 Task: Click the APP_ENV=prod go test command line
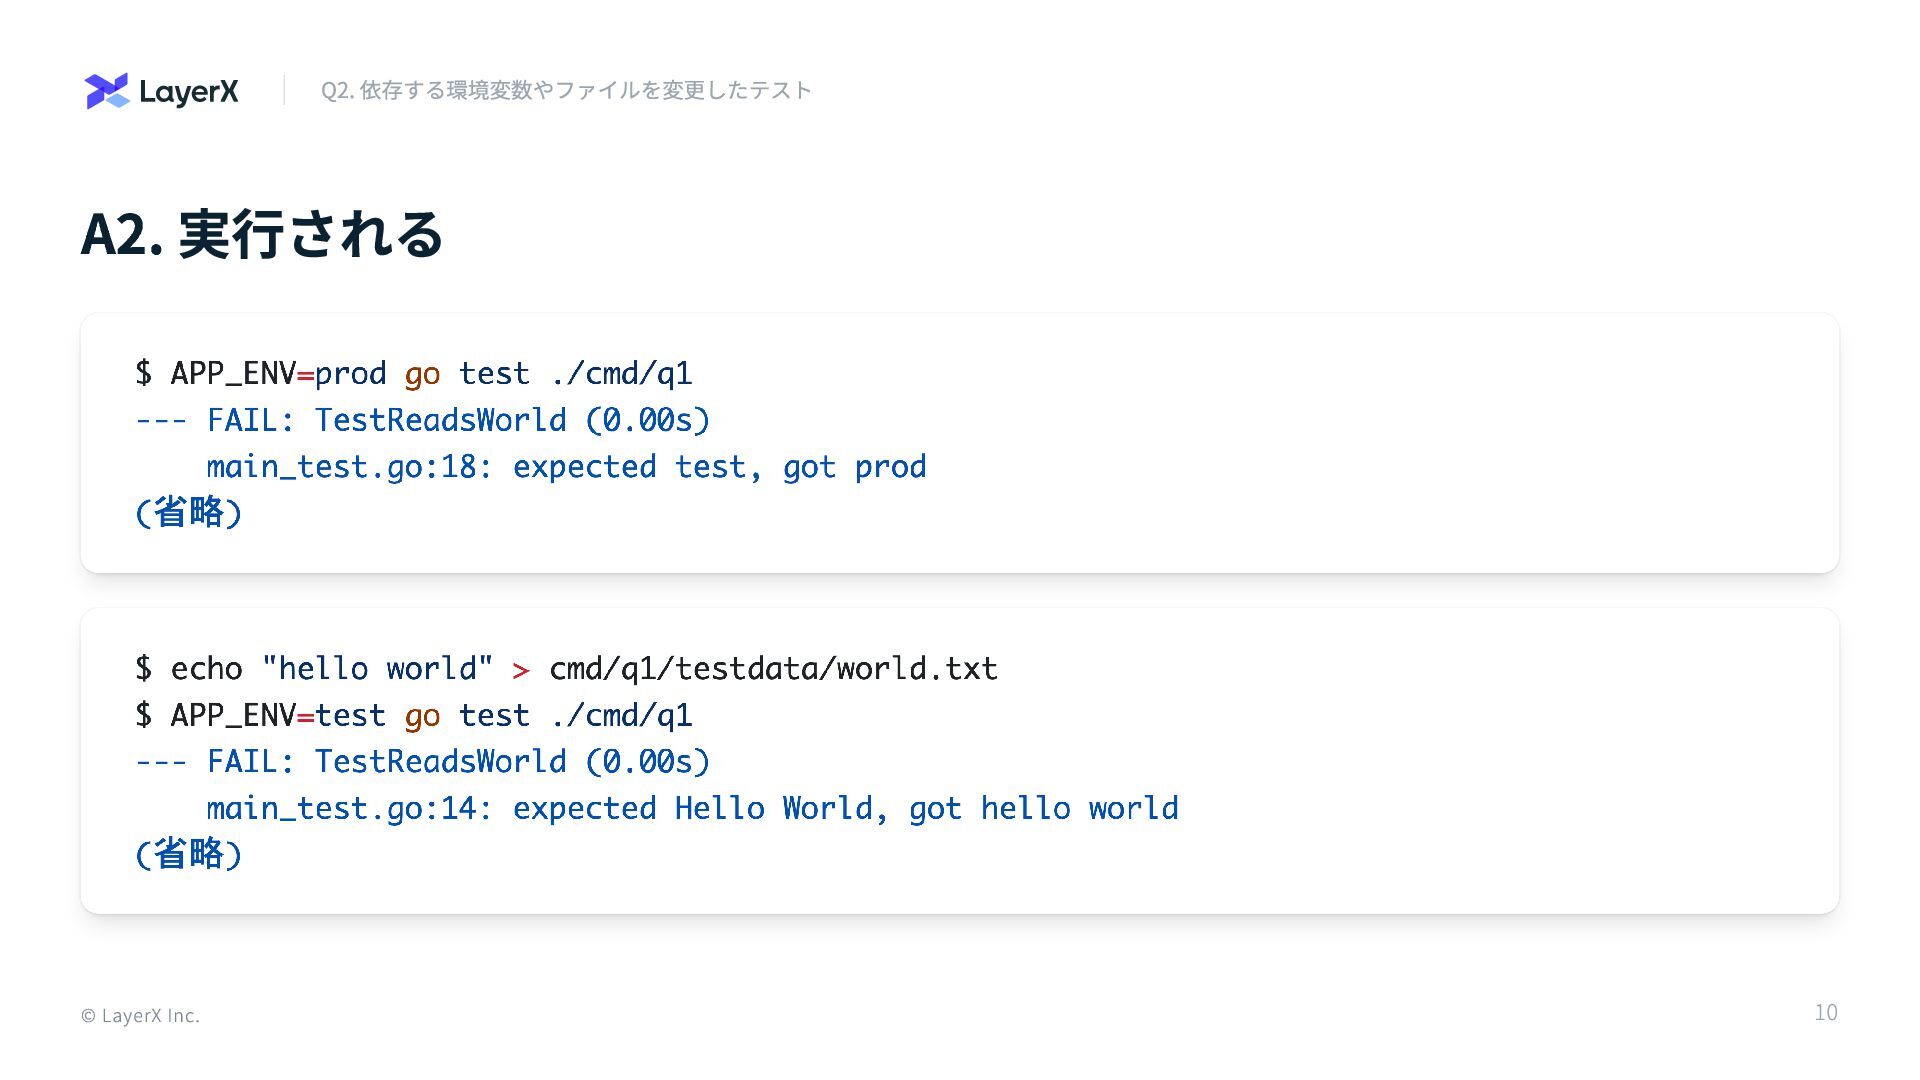click(413, 374)
